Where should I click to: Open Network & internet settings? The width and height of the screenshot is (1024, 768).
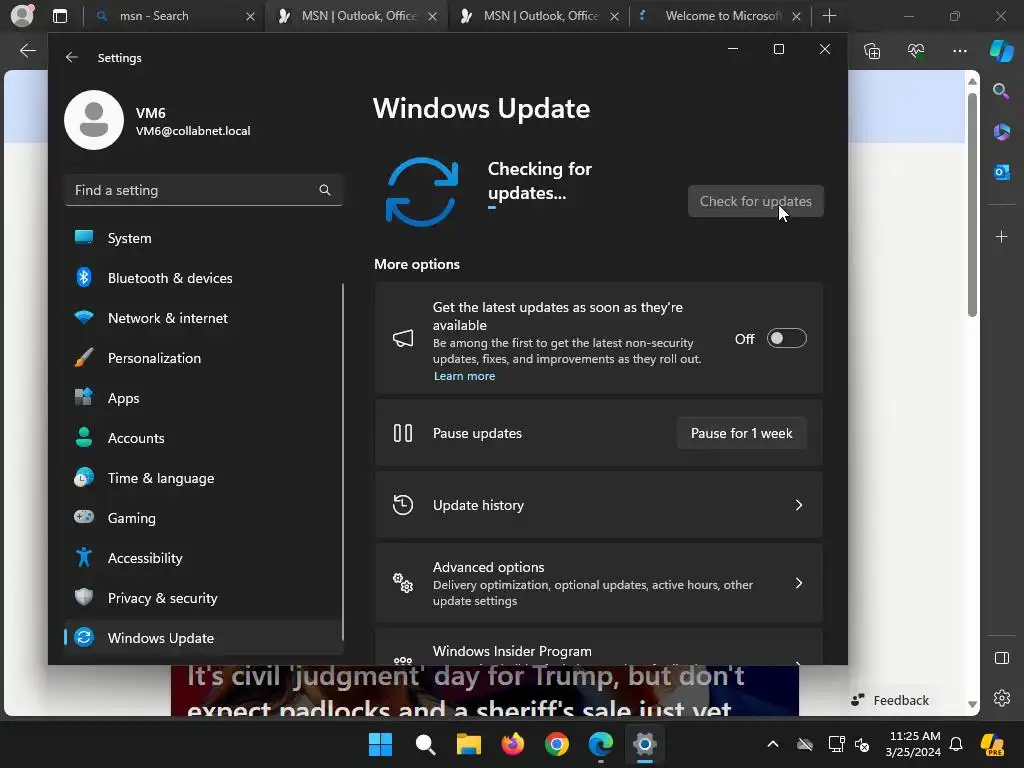point(203,318)
